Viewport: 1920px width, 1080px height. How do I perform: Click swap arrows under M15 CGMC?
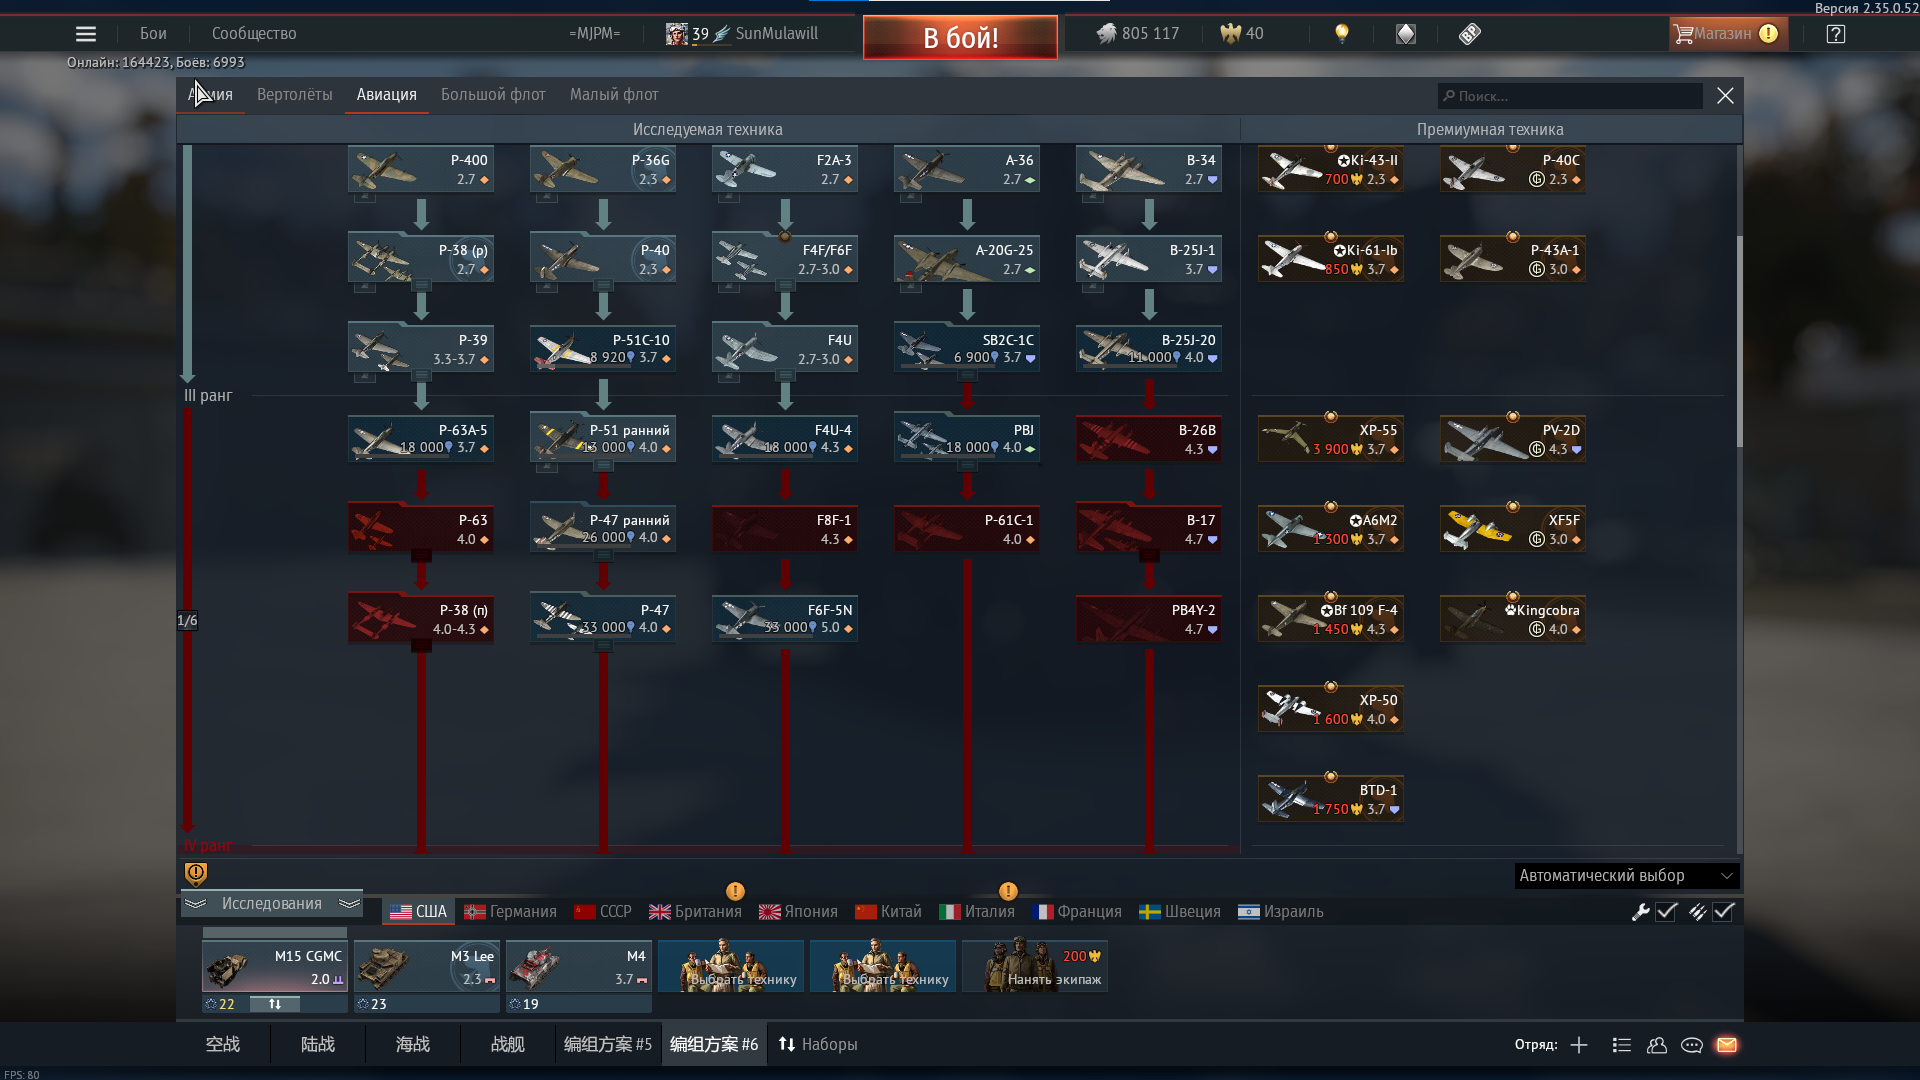click(x=274, y=1004)
